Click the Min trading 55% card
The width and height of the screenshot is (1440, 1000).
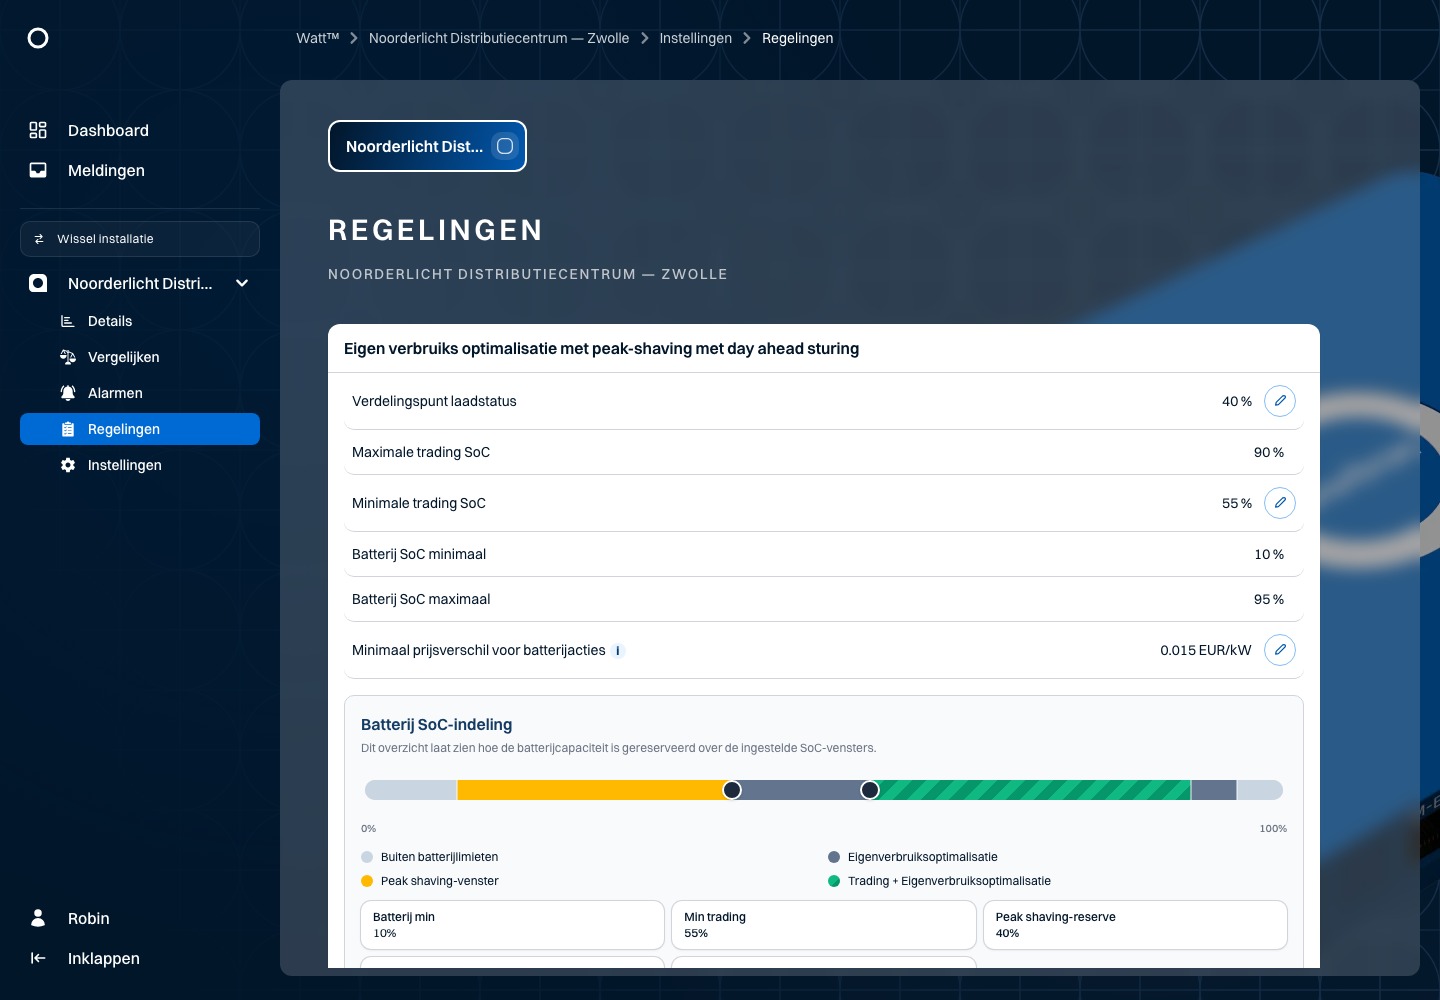point(823,925)
